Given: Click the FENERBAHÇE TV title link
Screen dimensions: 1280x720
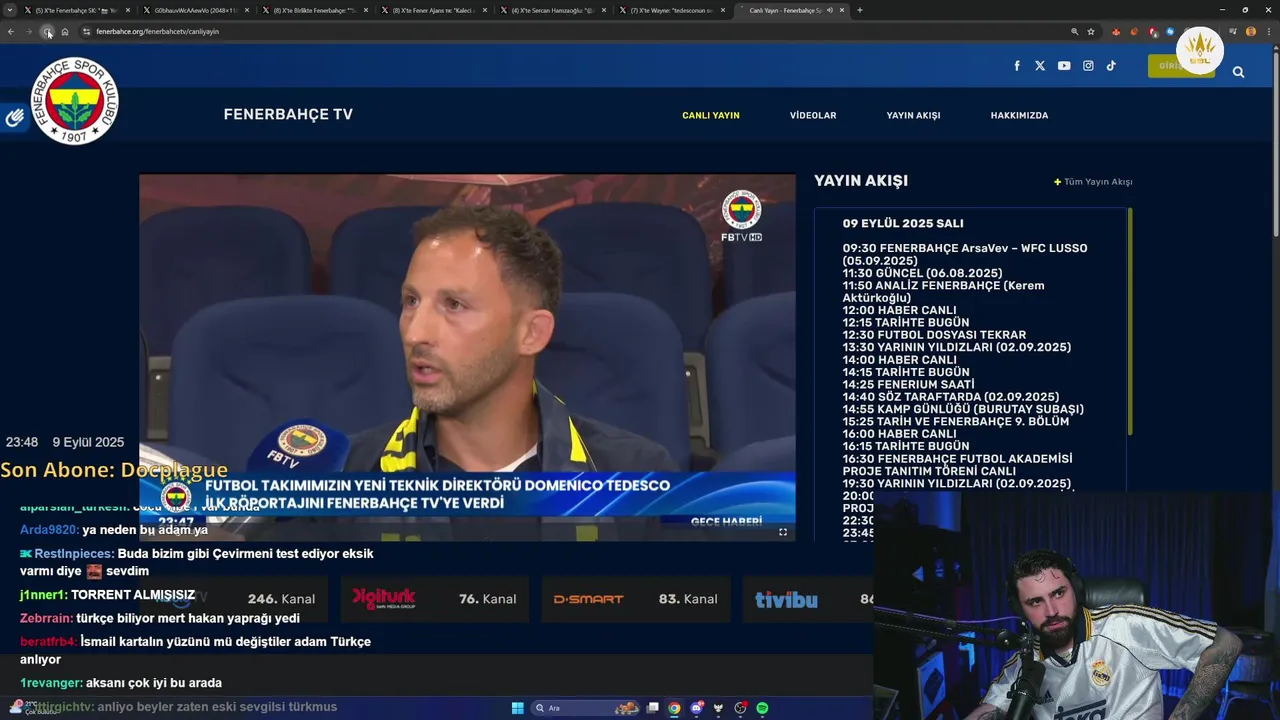Looking at the screenshot, I should 288,114.
